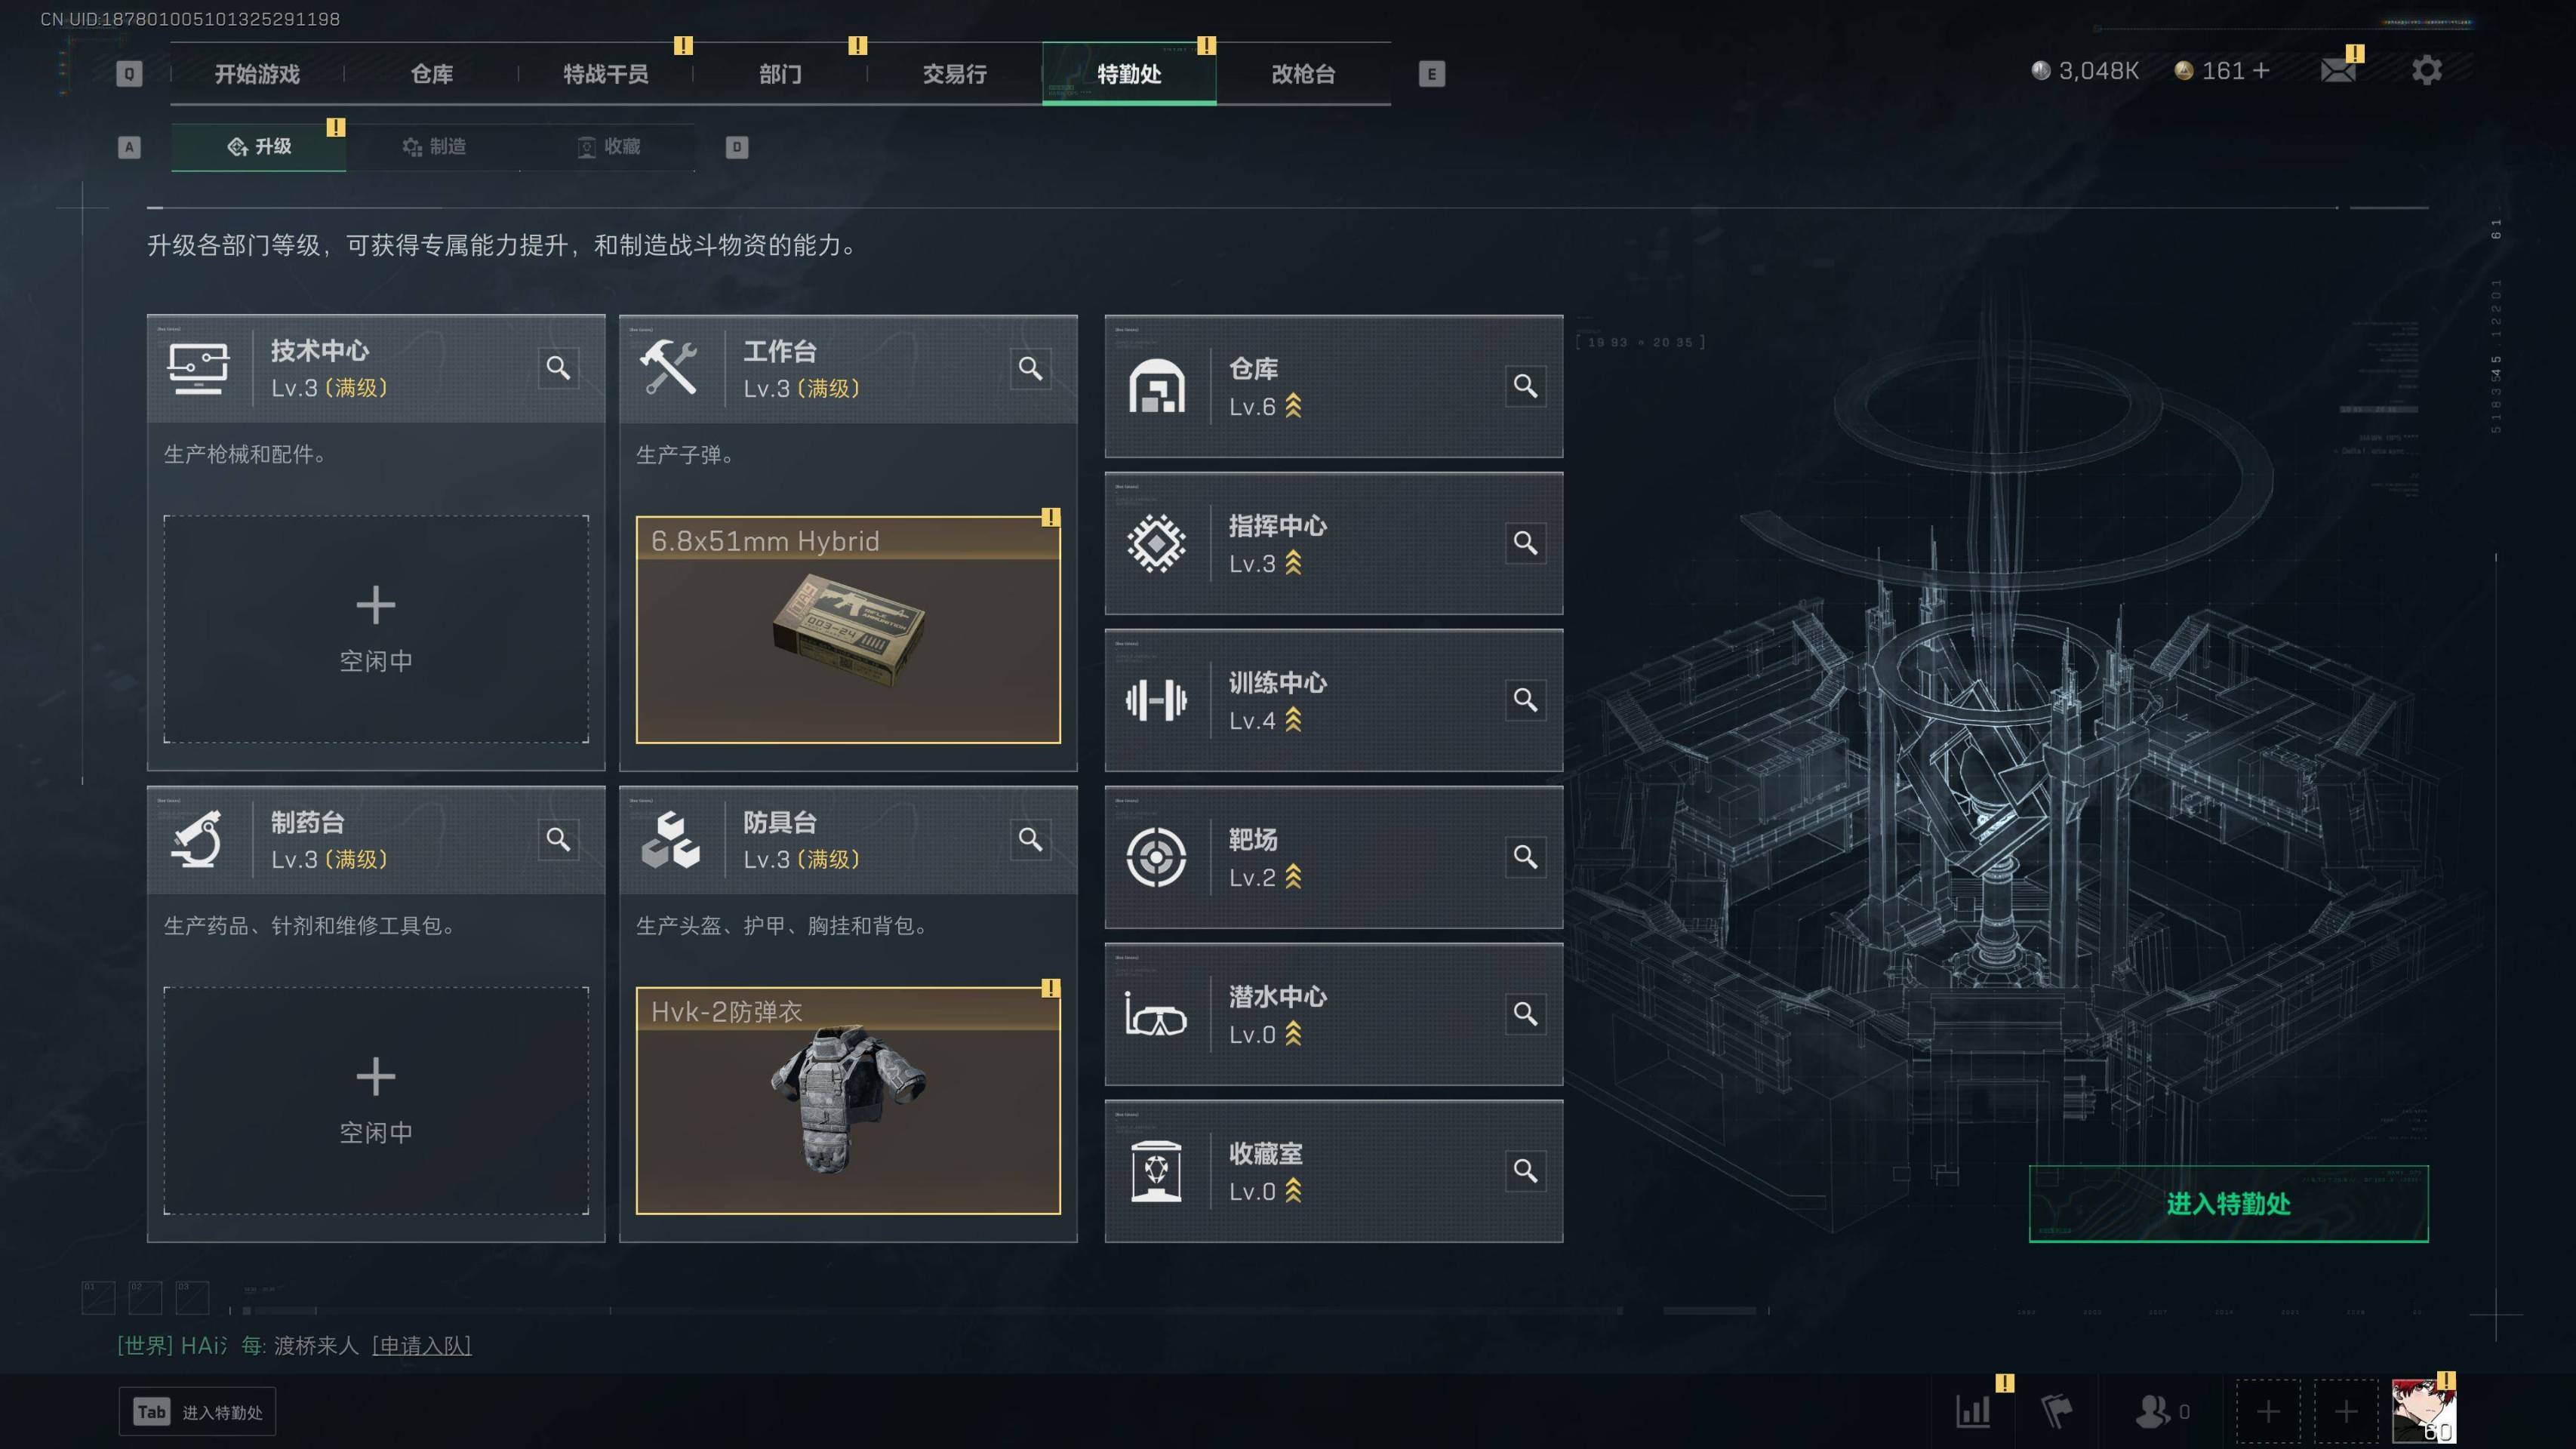Collect the 6.8x51mm Hybrid ammo box

[x=848, y=629]
